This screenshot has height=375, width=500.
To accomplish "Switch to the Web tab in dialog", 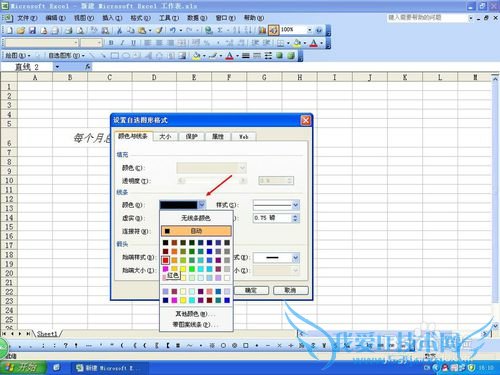I will [244, 137].
